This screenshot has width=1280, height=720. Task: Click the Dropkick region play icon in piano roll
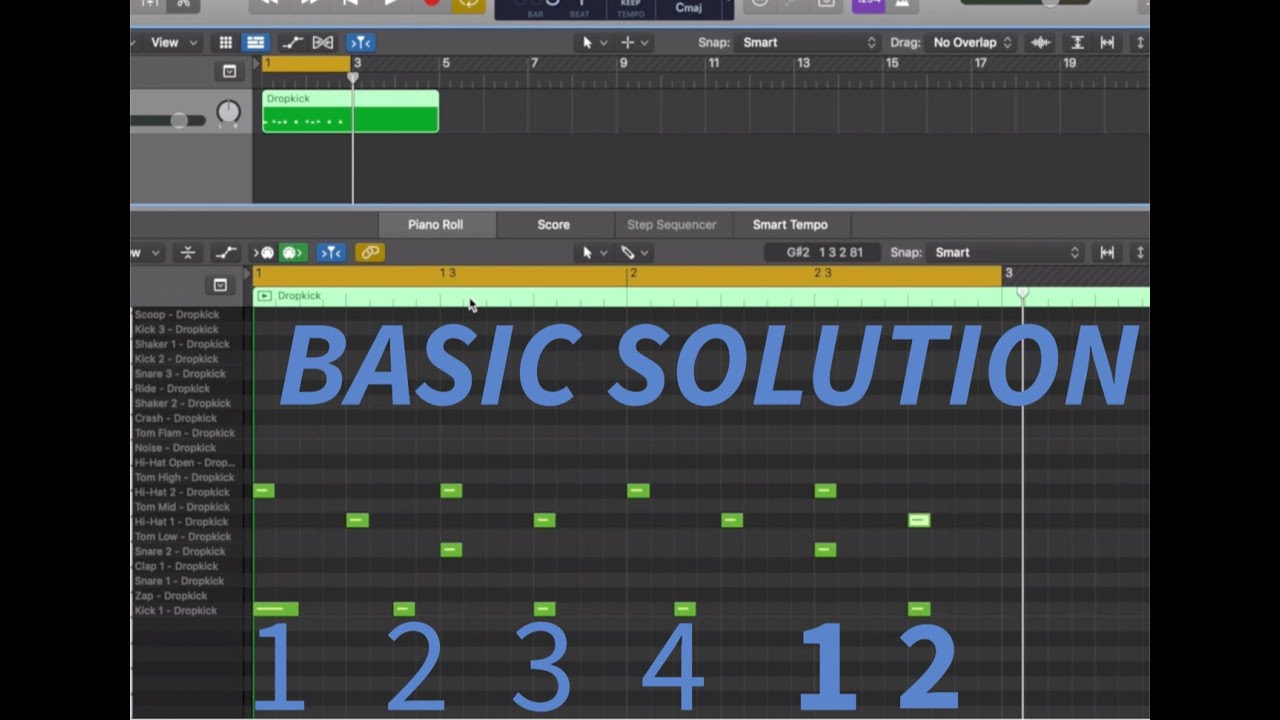tap(265, 296)
